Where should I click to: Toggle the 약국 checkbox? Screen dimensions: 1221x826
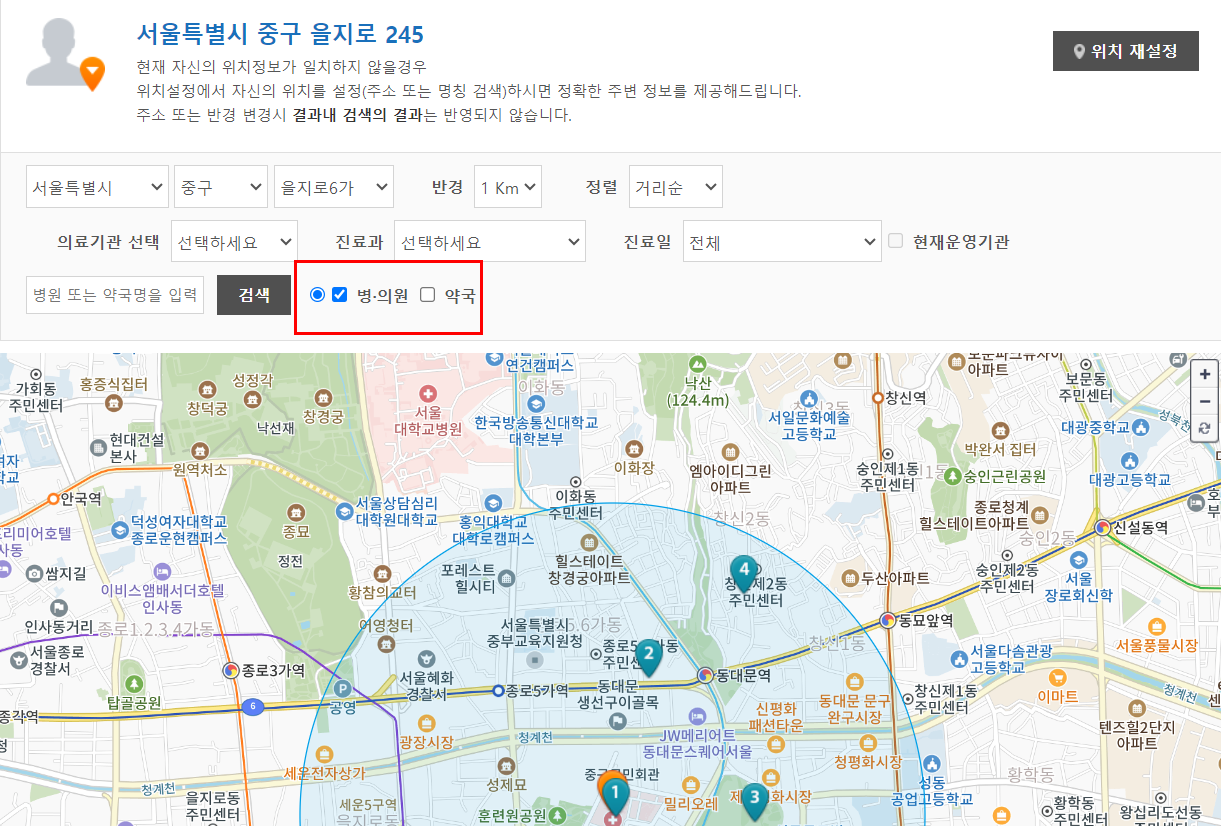(428, 295)
